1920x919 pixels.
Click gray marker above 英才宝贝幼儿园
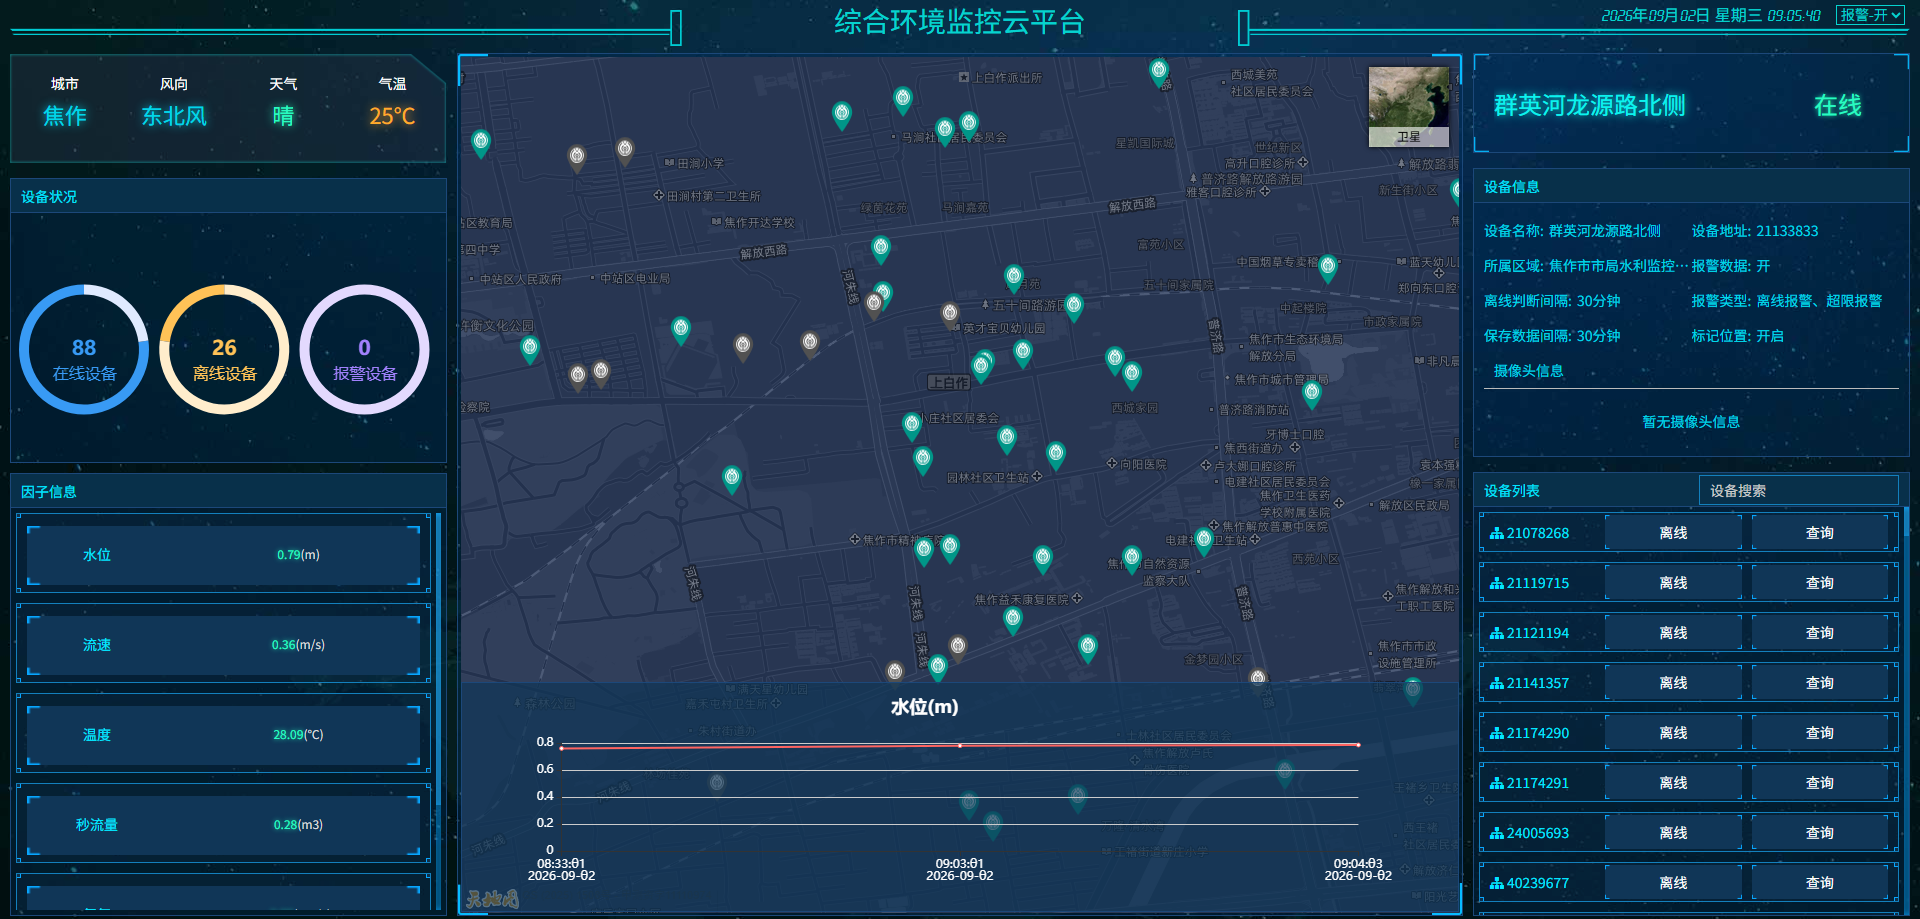click(x=950, y=315)
